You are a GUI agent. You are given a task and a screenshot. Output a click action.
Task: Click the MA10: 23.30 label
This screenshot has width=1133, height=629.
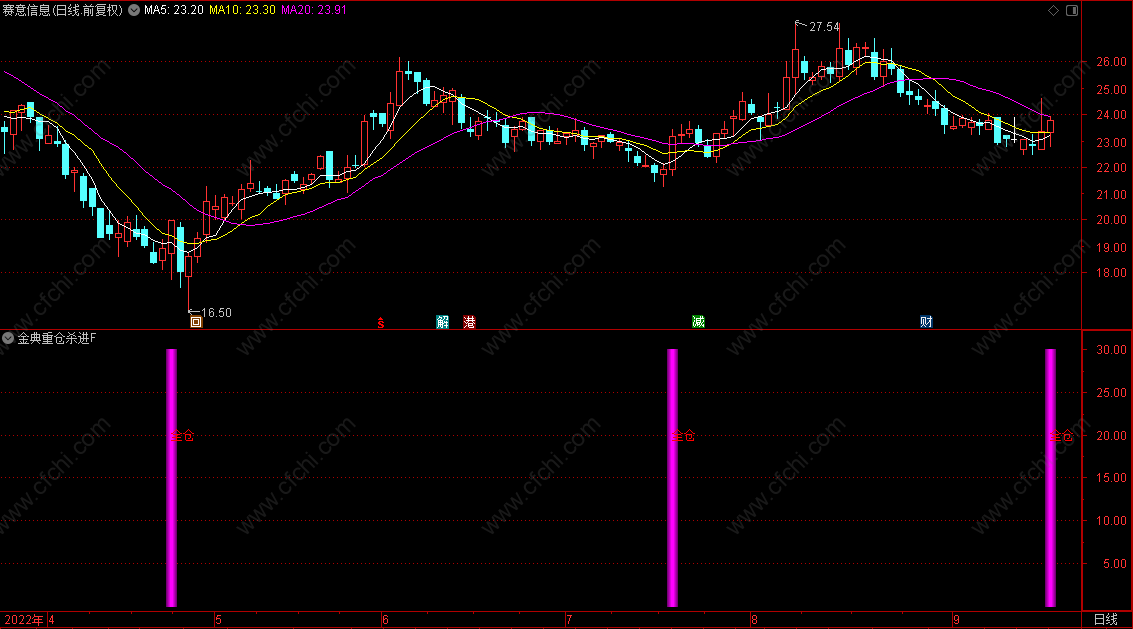click(242, 10)
